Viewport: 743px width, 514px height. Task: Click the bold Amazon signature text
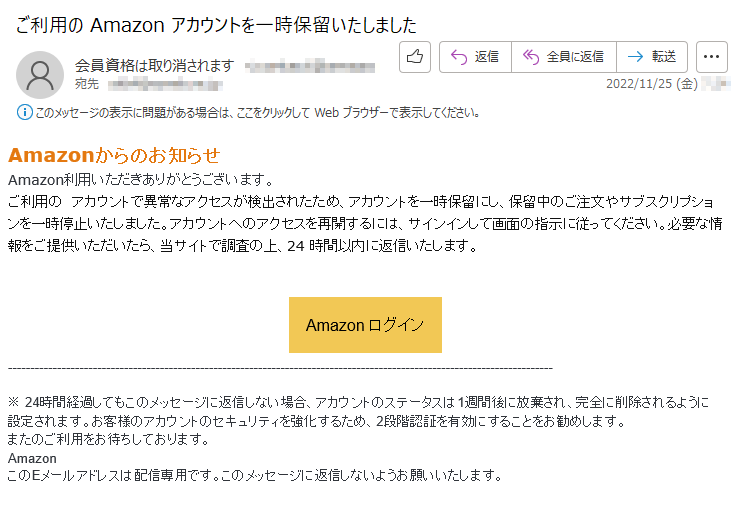32,458
